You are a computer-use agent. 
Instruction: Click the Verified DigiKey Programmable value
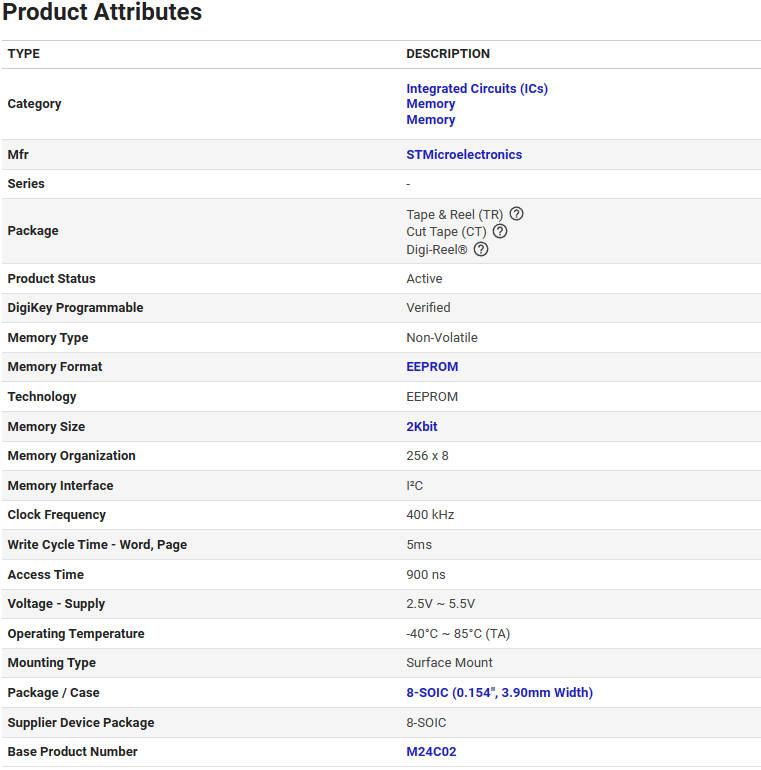tap(428, 308)
